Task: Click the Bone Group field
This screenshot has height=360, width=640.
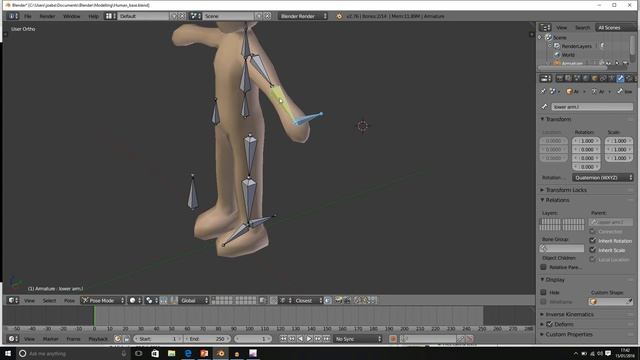Action: point(562,249)
